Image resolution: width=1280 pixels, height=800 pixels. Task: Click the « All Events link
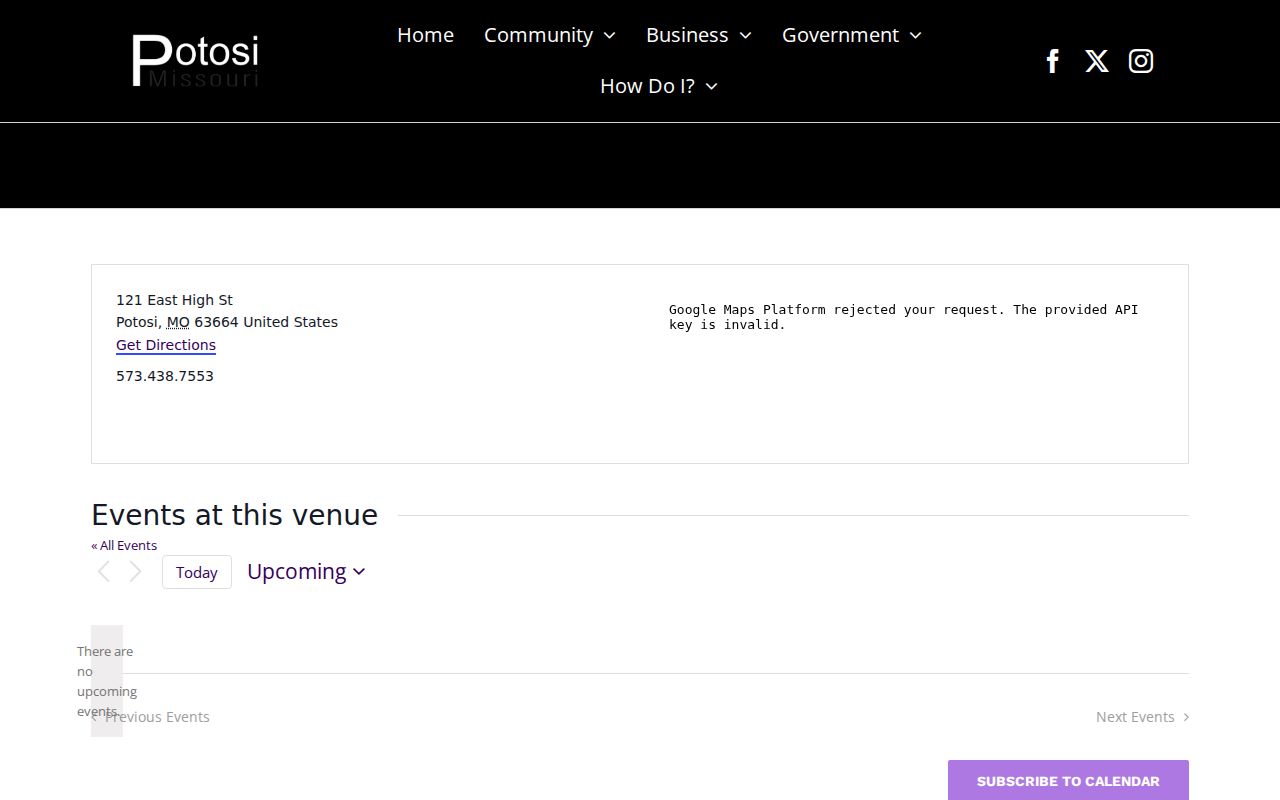tap(124, 545)
